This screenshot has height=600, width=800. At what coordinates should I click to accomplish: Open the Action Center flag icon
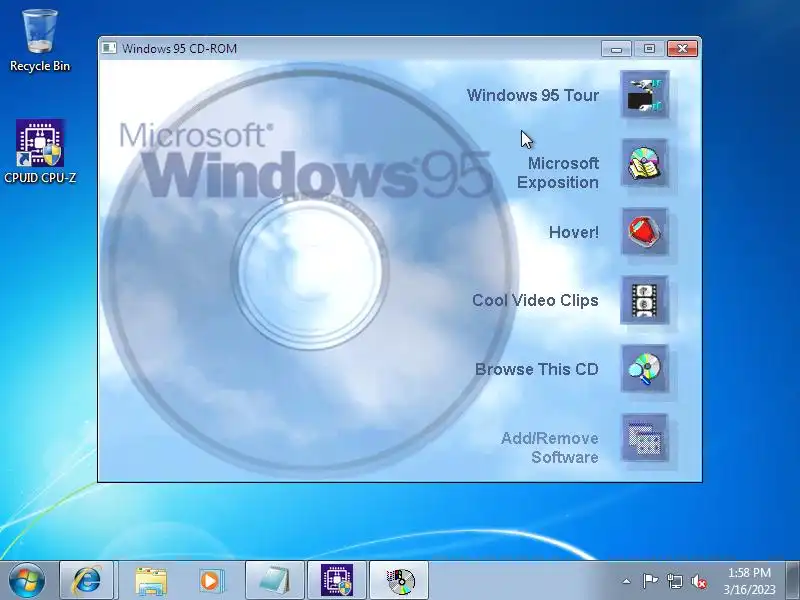point(650,581)
